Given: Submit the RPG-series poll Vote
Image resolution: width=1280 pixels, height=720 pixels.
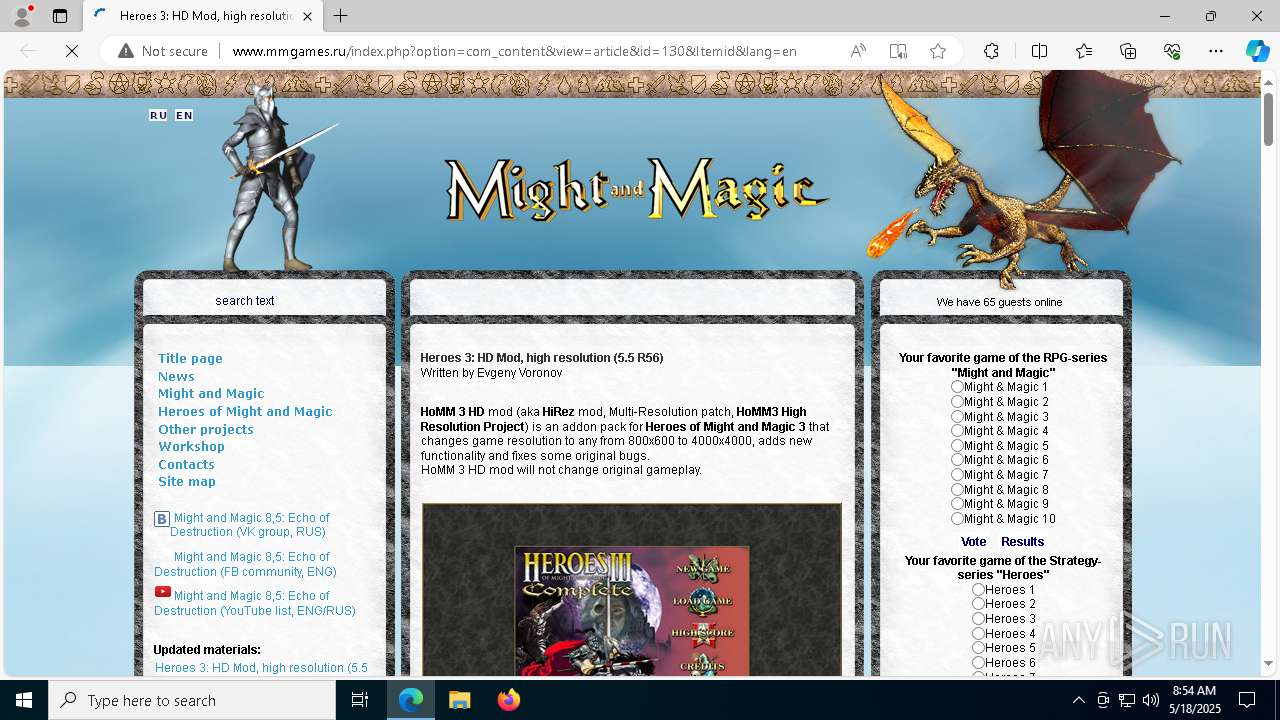Looking at the screenshot, I should [973, 541].
